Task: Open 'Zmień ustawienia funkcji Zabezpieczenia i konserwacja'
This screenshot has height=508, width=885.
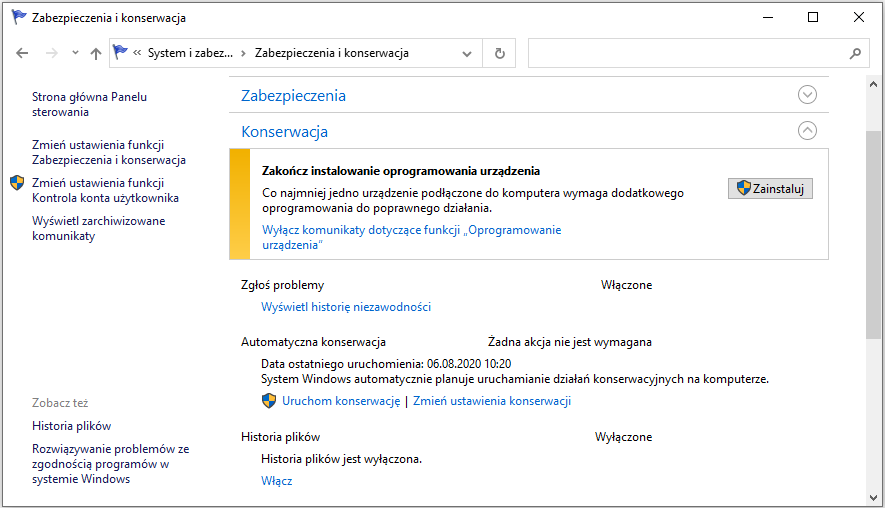Action: [109, 152]
